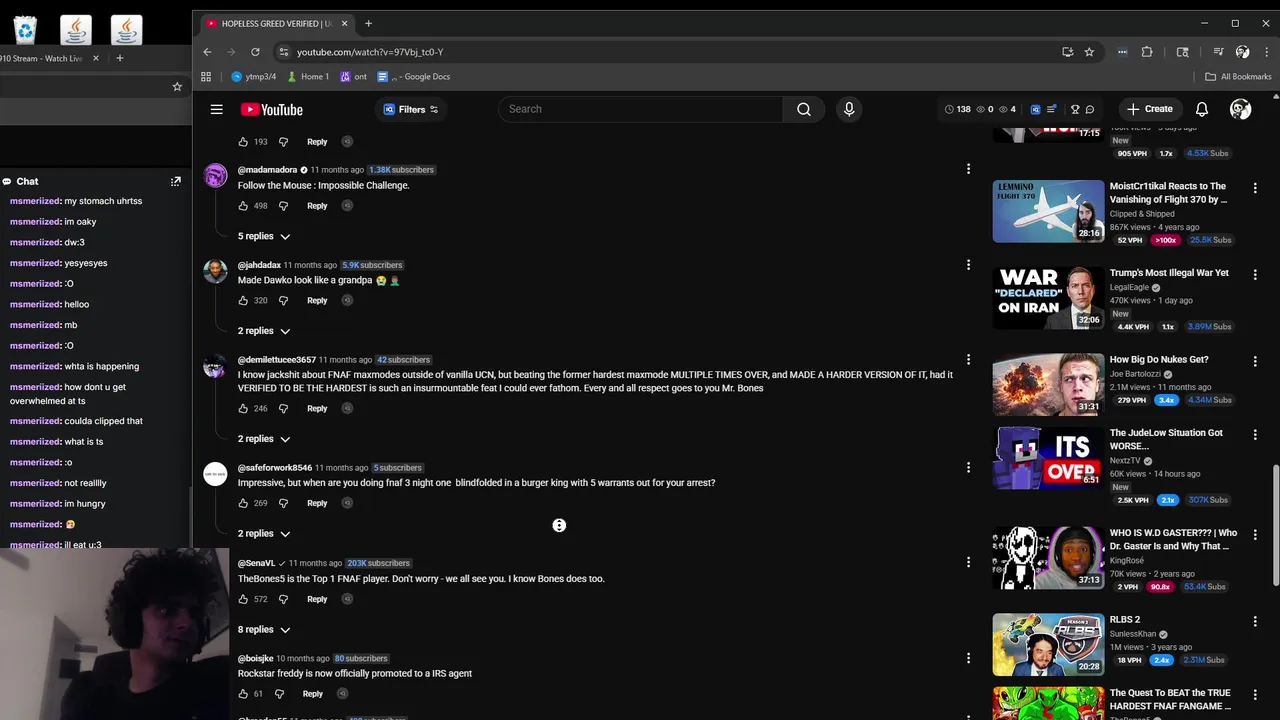Open ytmp3/4 bookmark
Image resolution: width=1280 pixels, height=720 pixels.
[x=253, y=76]
